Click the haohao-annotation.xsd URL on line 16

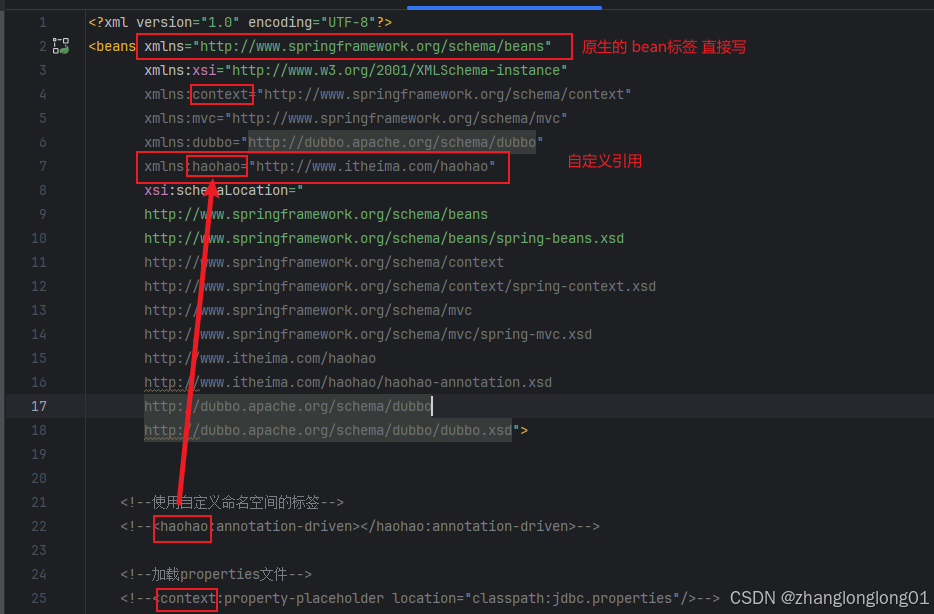(348, 382)
